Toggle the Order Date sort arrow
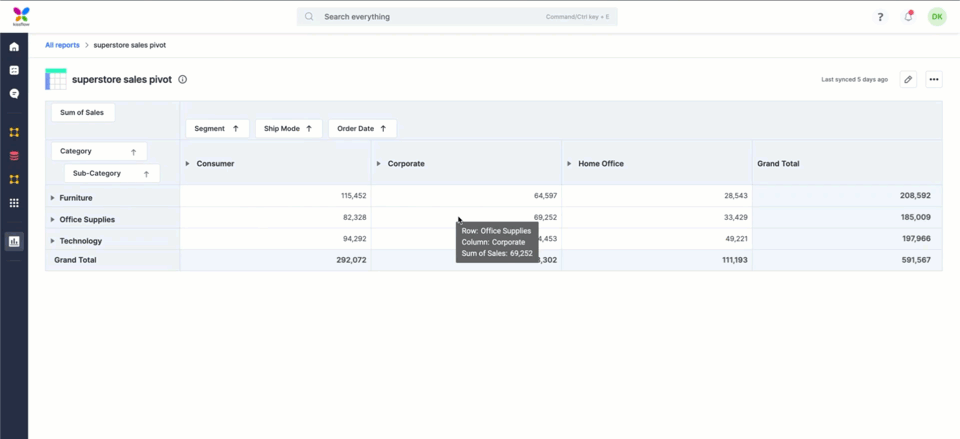This screenshot has height=439, width=960. coord(383,129)
